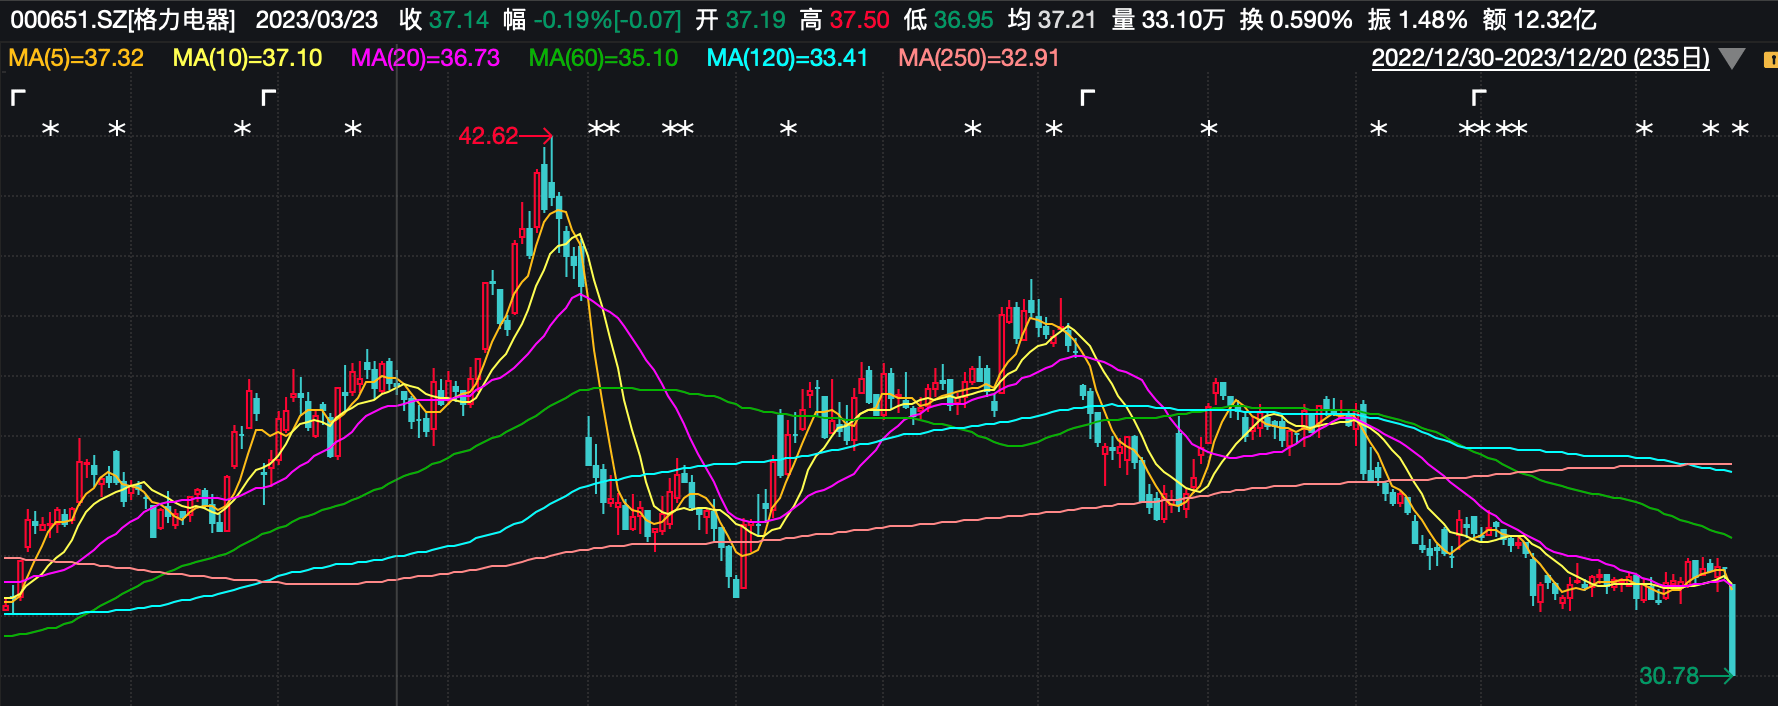1778x706 pixels.
Task: Select the MA(120)=33.41 indicator label
Action: click(x=787, y=58)
